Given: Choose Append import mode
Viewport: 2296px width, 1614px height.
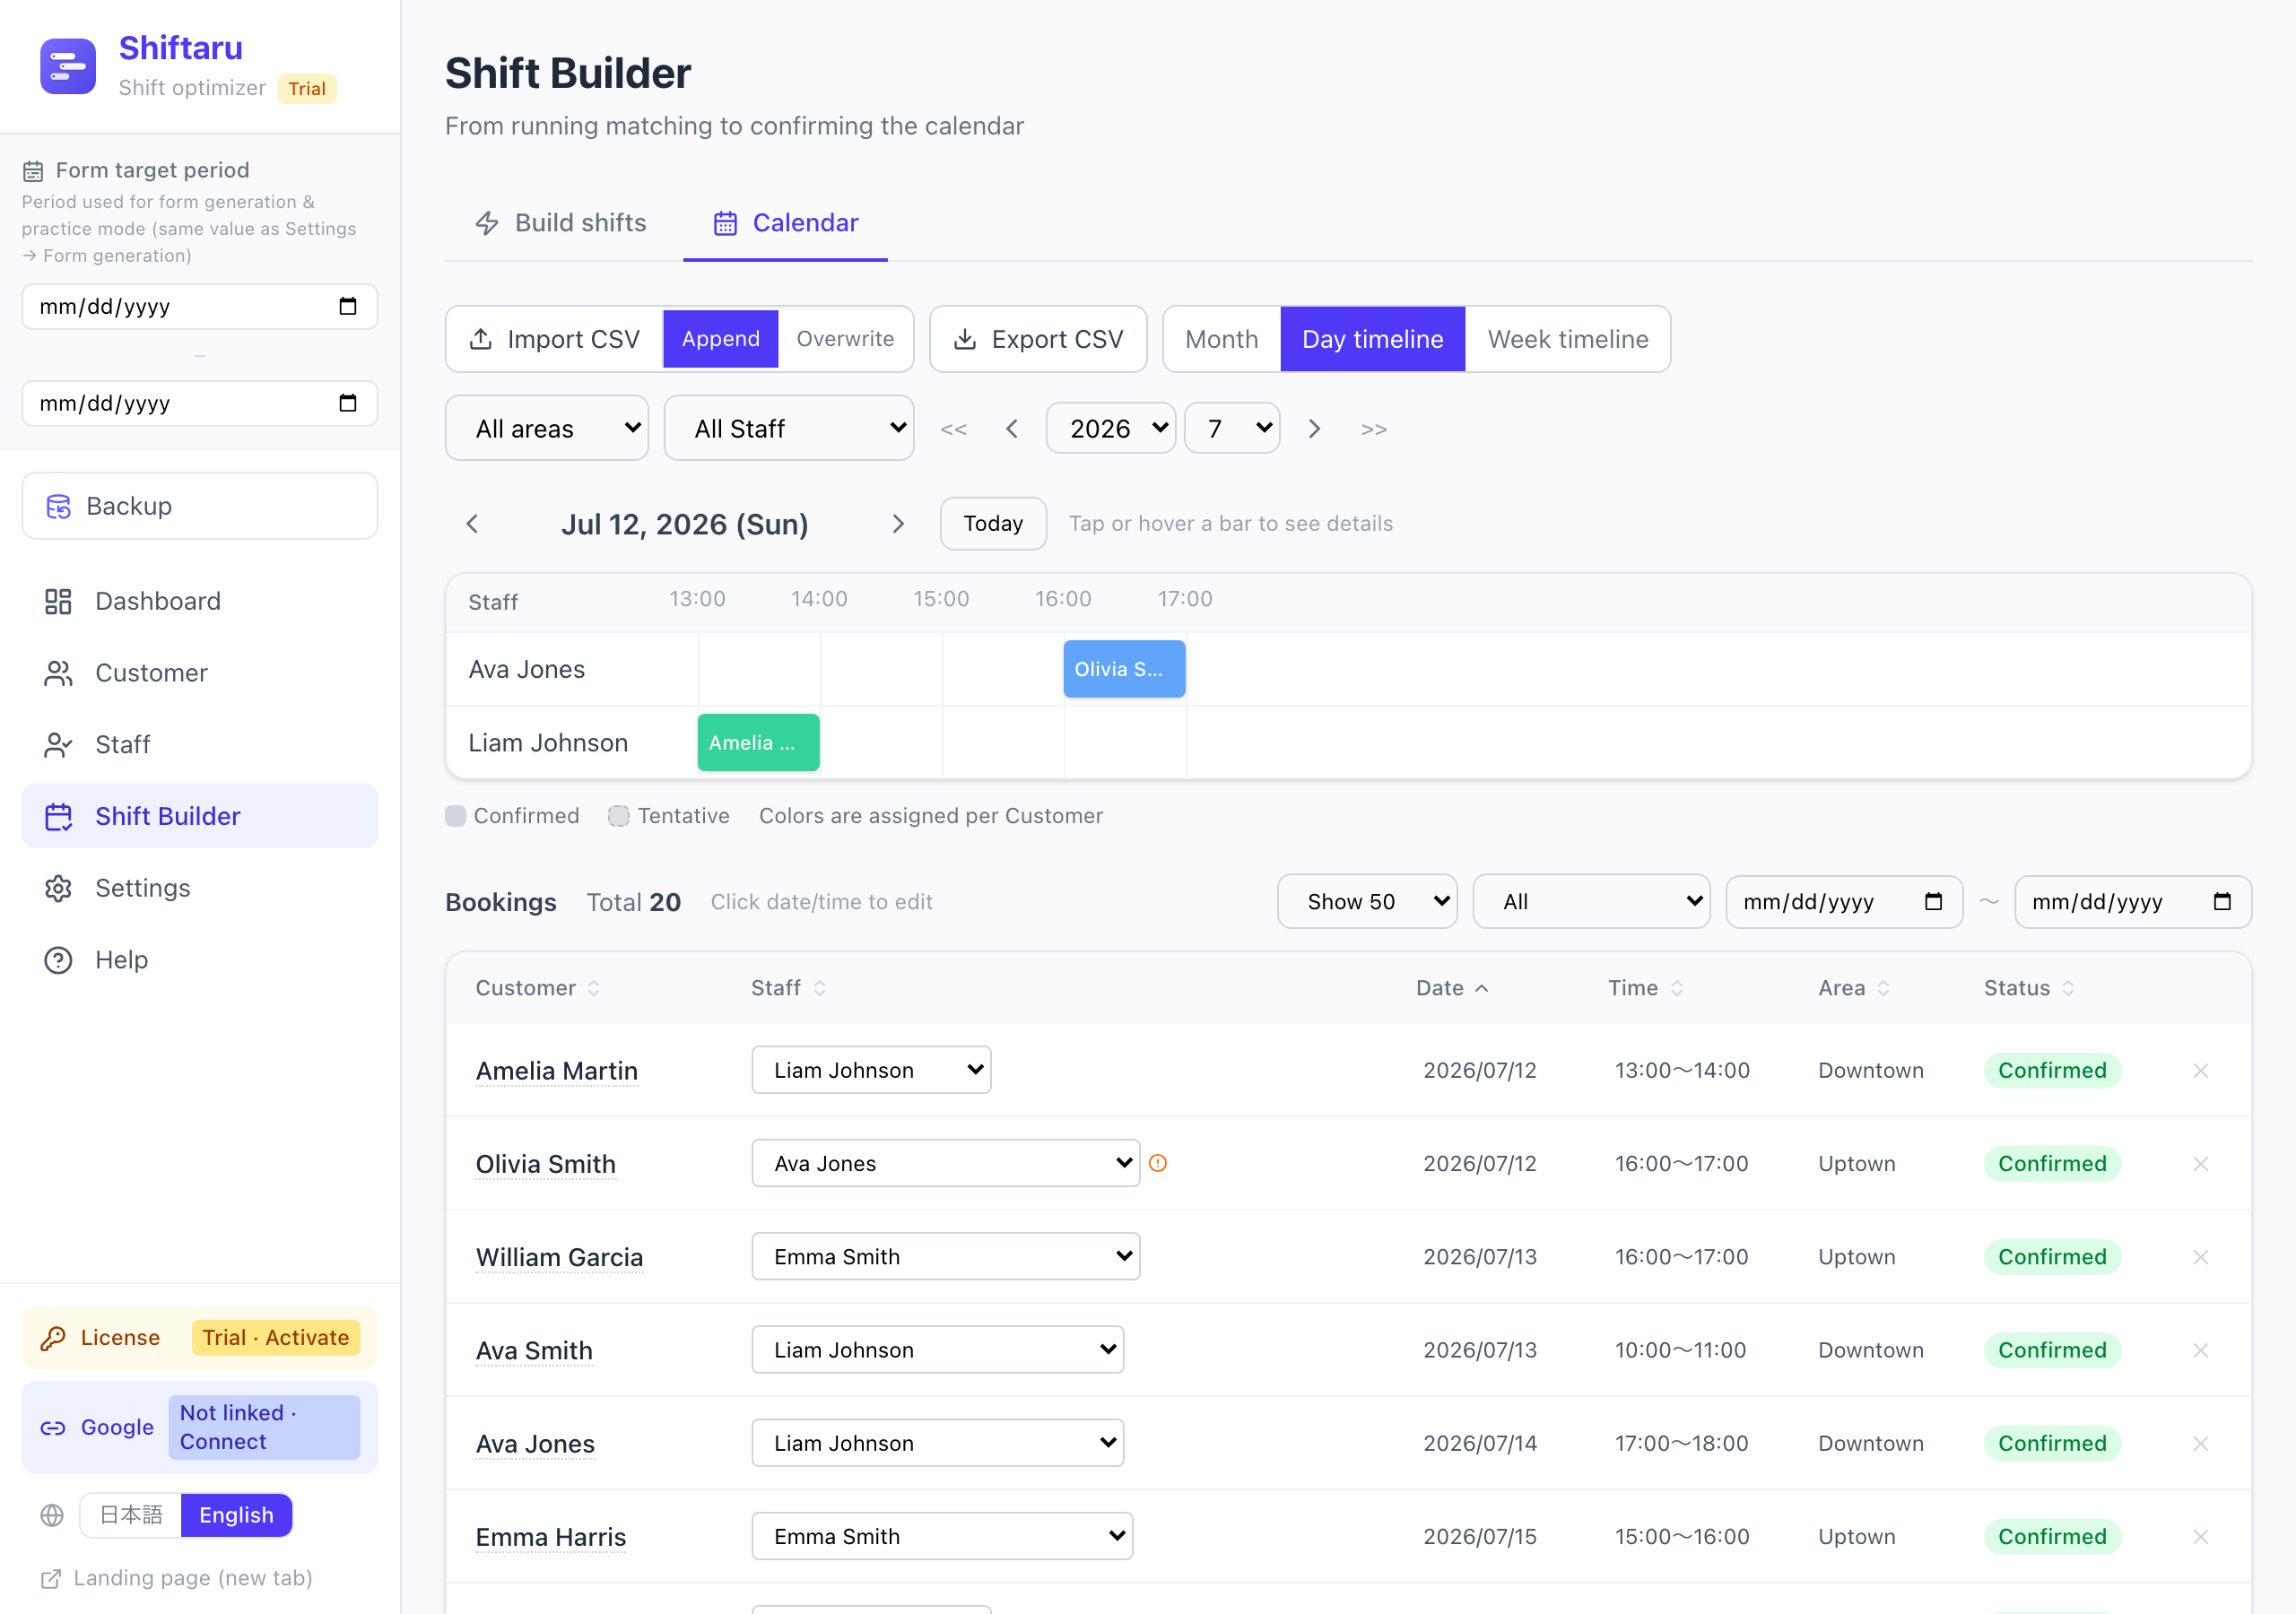Looking at the screenshot, I should point(720,339).
